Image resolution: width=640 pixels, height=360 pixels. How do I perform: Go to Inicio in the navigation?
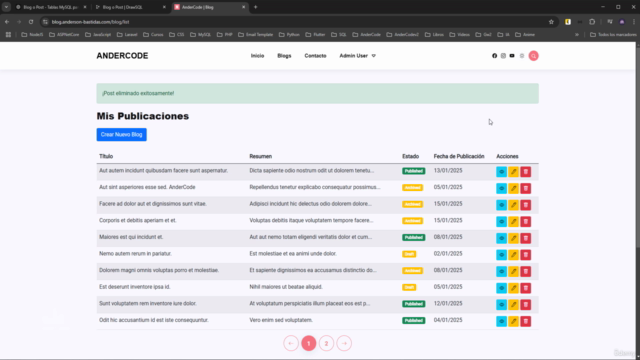tap(258, 56)
